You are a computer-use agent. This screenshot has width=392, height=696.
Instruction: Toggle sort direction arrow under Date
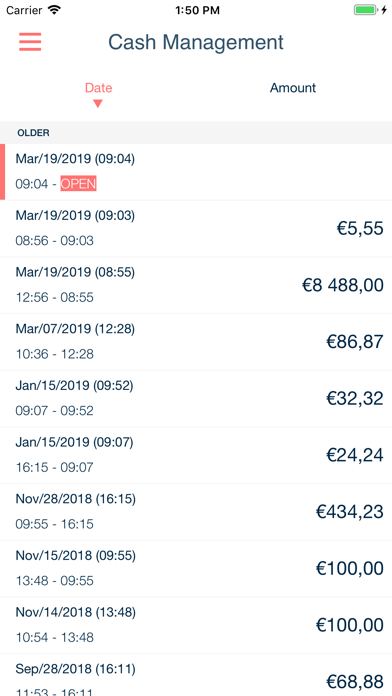coord(98,103)
